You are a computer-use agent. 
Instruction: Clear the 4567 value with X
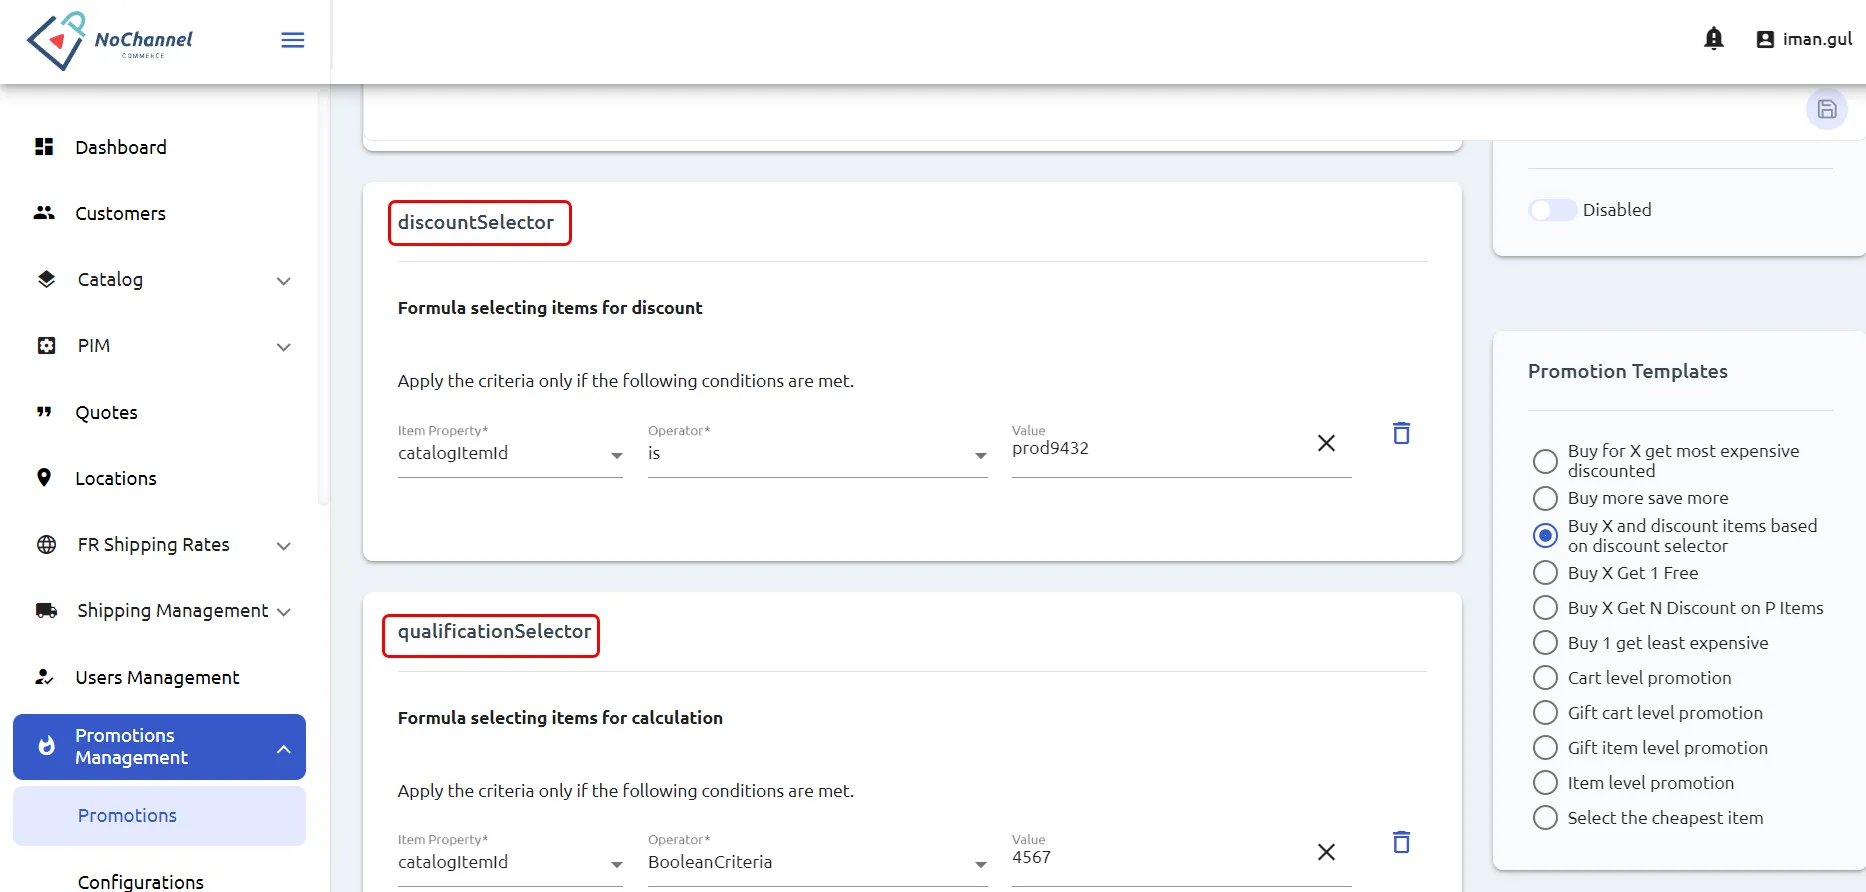pyautogui.click(x=1326, y=852)
